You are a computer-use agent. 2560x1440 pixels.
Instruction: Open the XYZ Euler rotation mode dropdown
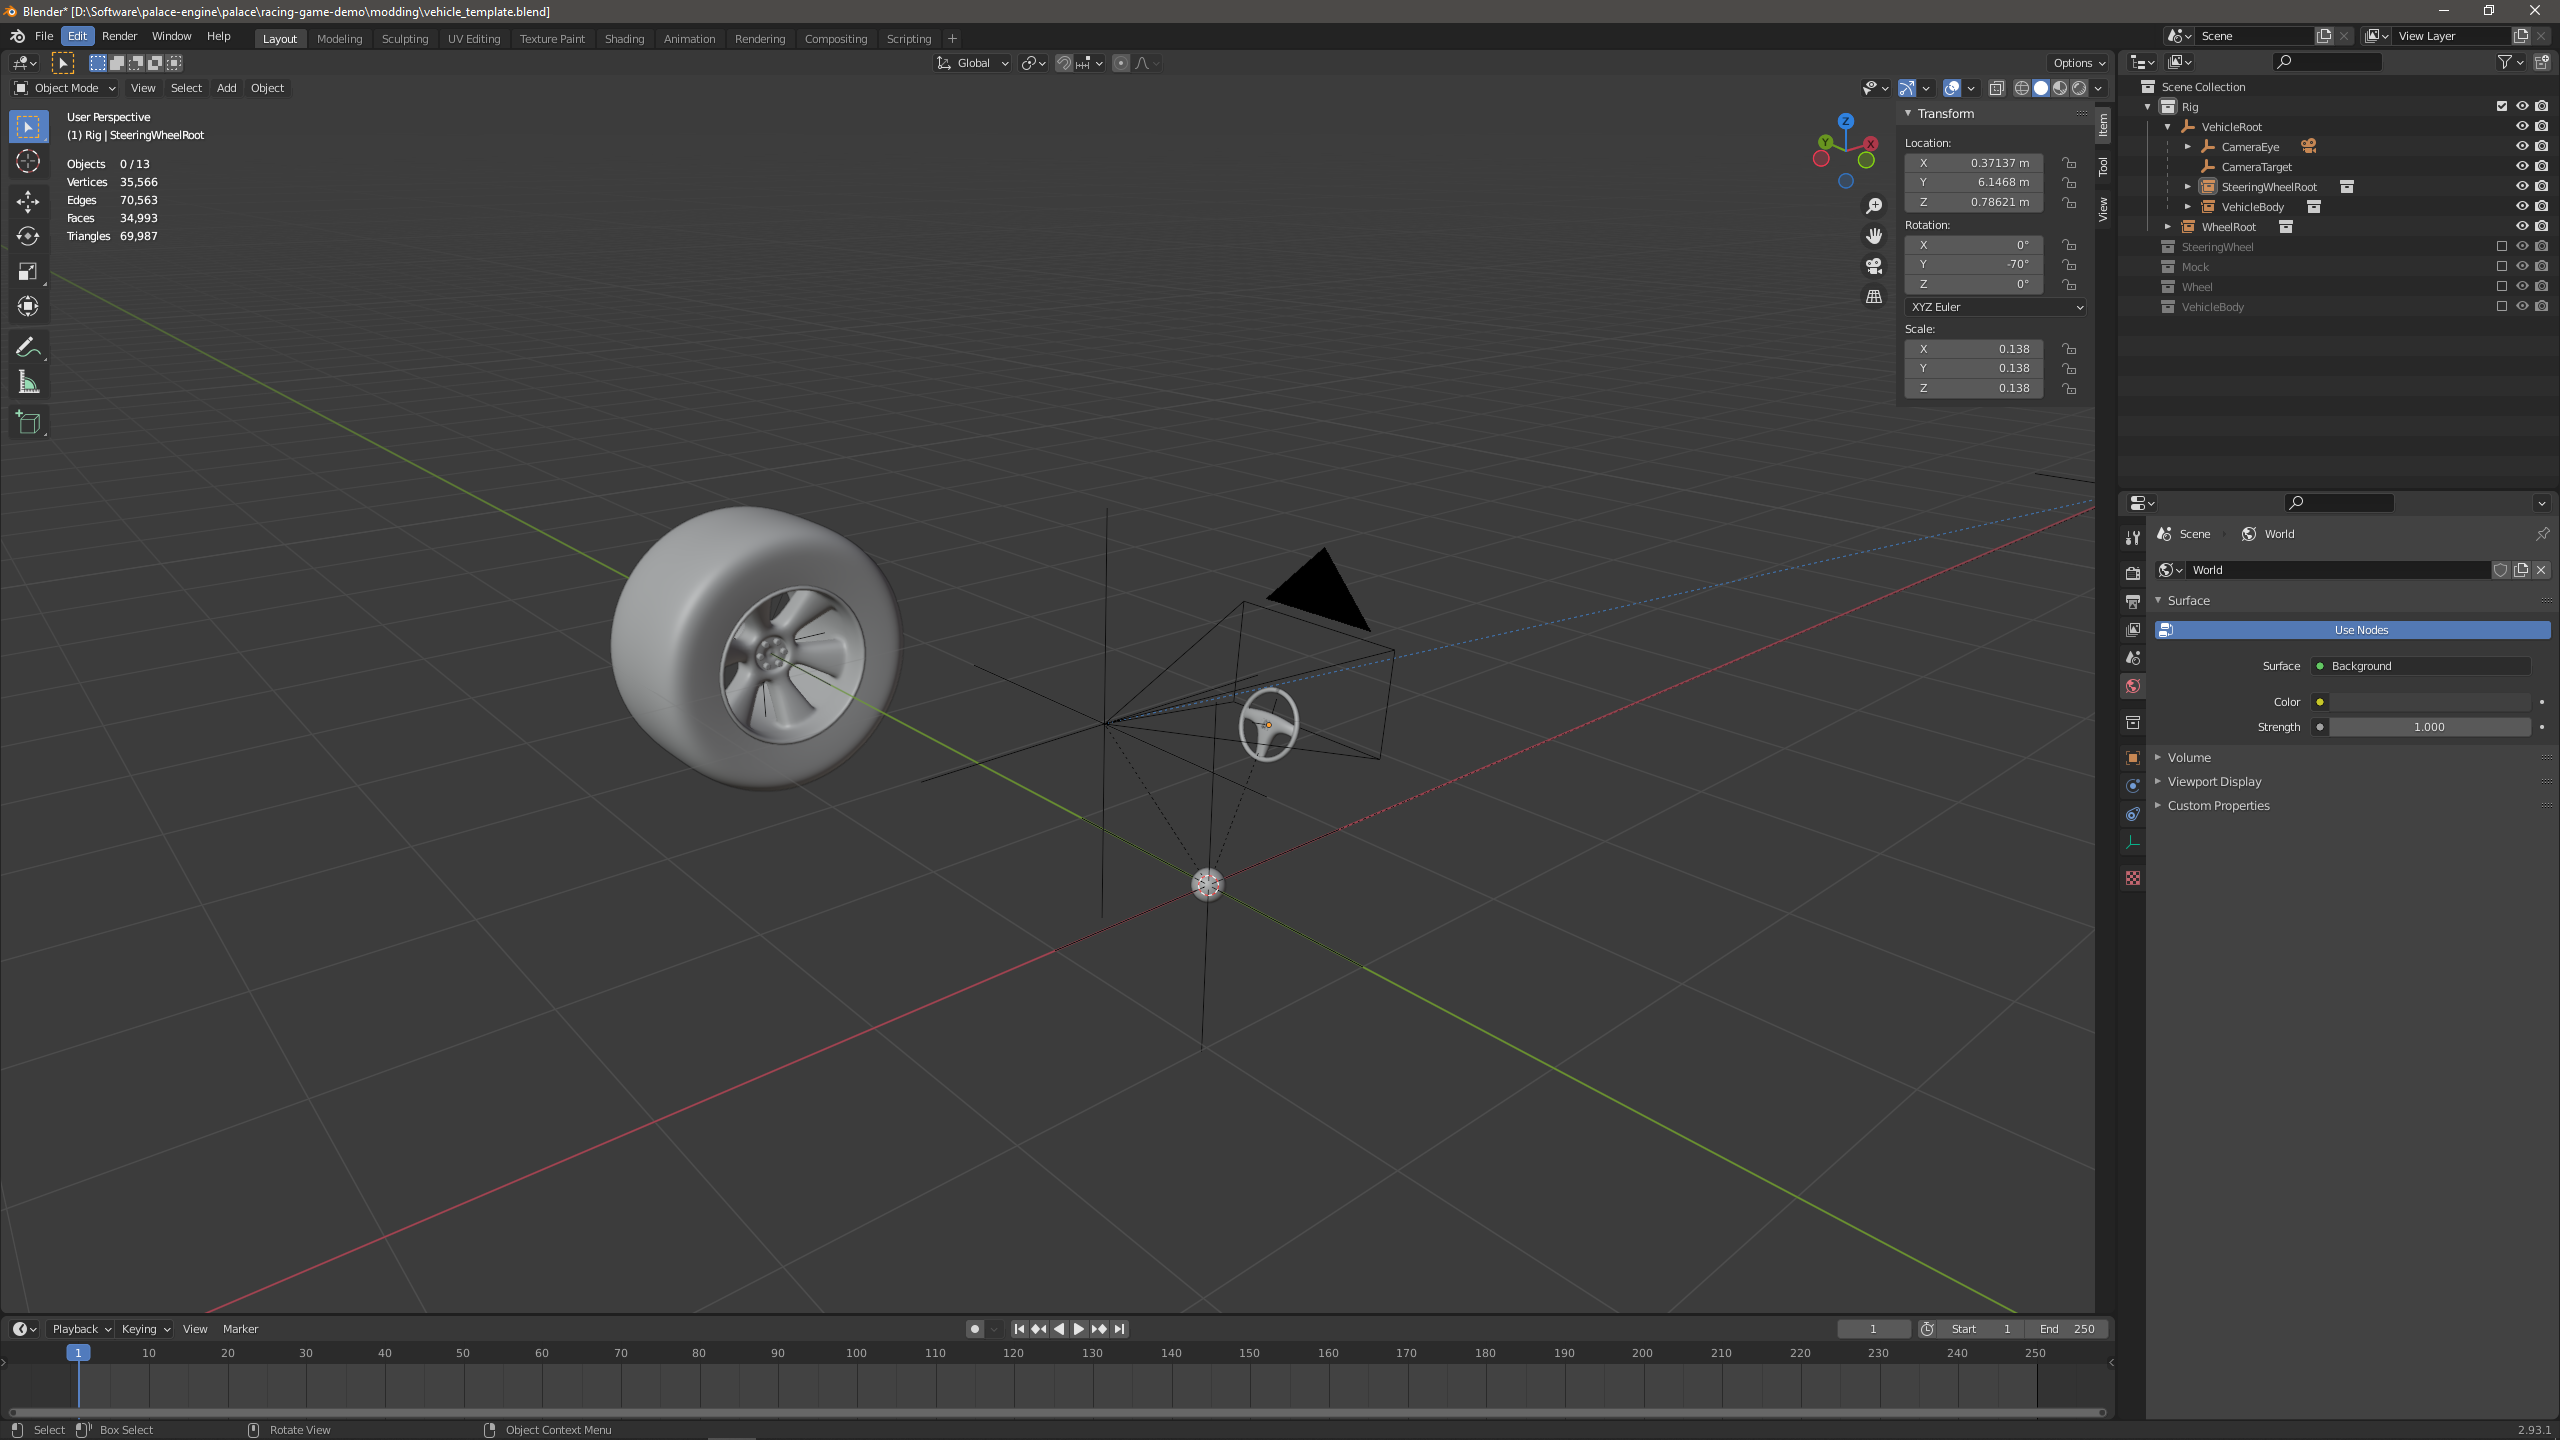point(1995,307)
